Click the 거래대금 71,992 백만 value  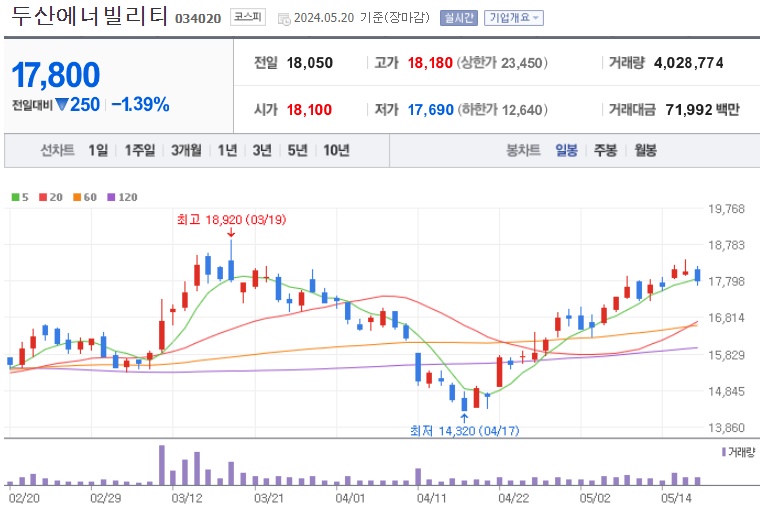(702, 110)
